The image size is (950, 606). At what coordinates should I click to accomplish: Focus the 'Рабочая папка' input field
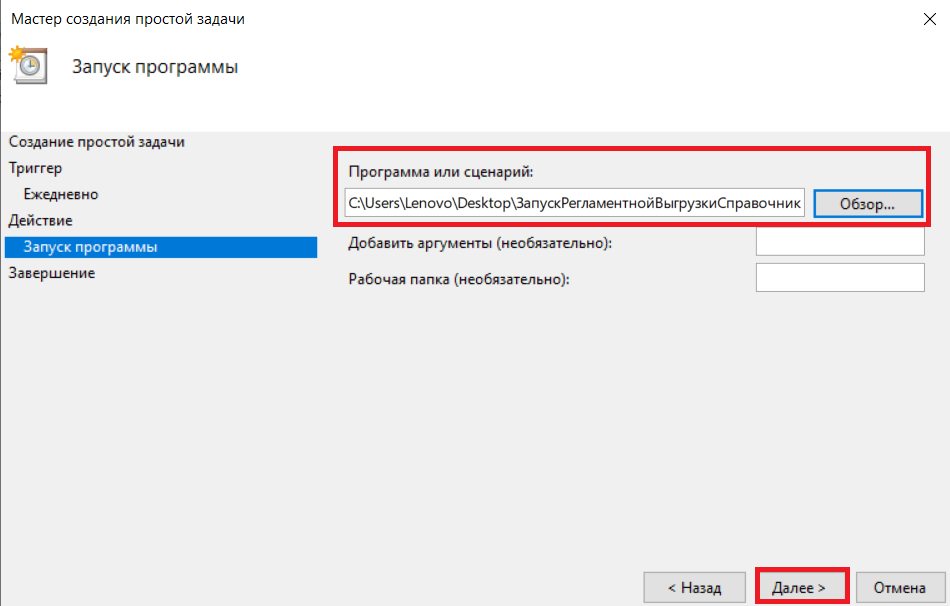840,278
